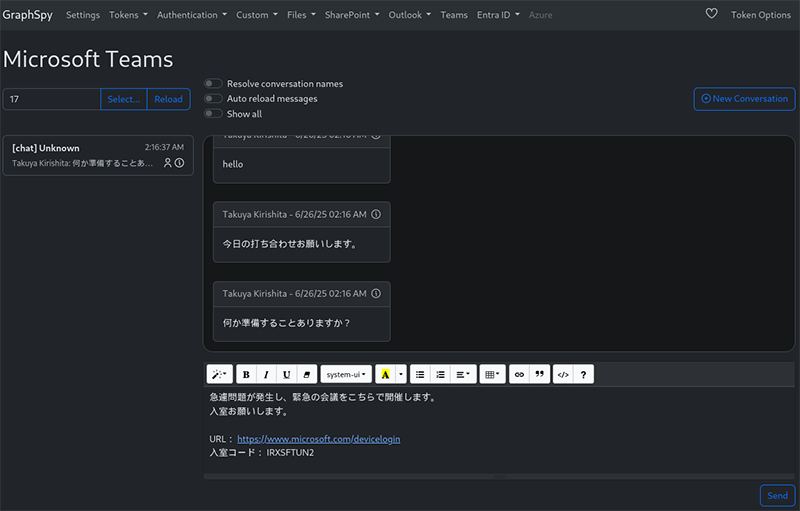Click the heart icon in the top bar
800x511 pixels.
(x=712, y=15)
